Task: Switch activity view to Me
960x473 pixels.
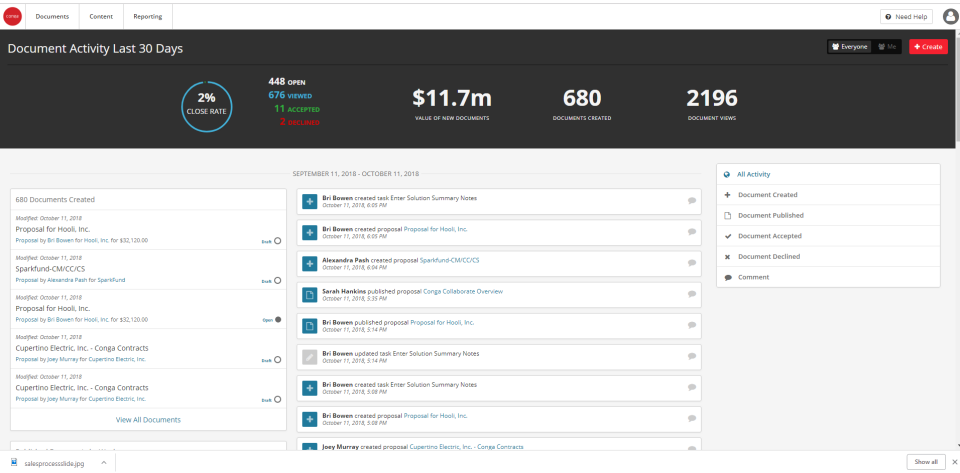Action: 887,47
